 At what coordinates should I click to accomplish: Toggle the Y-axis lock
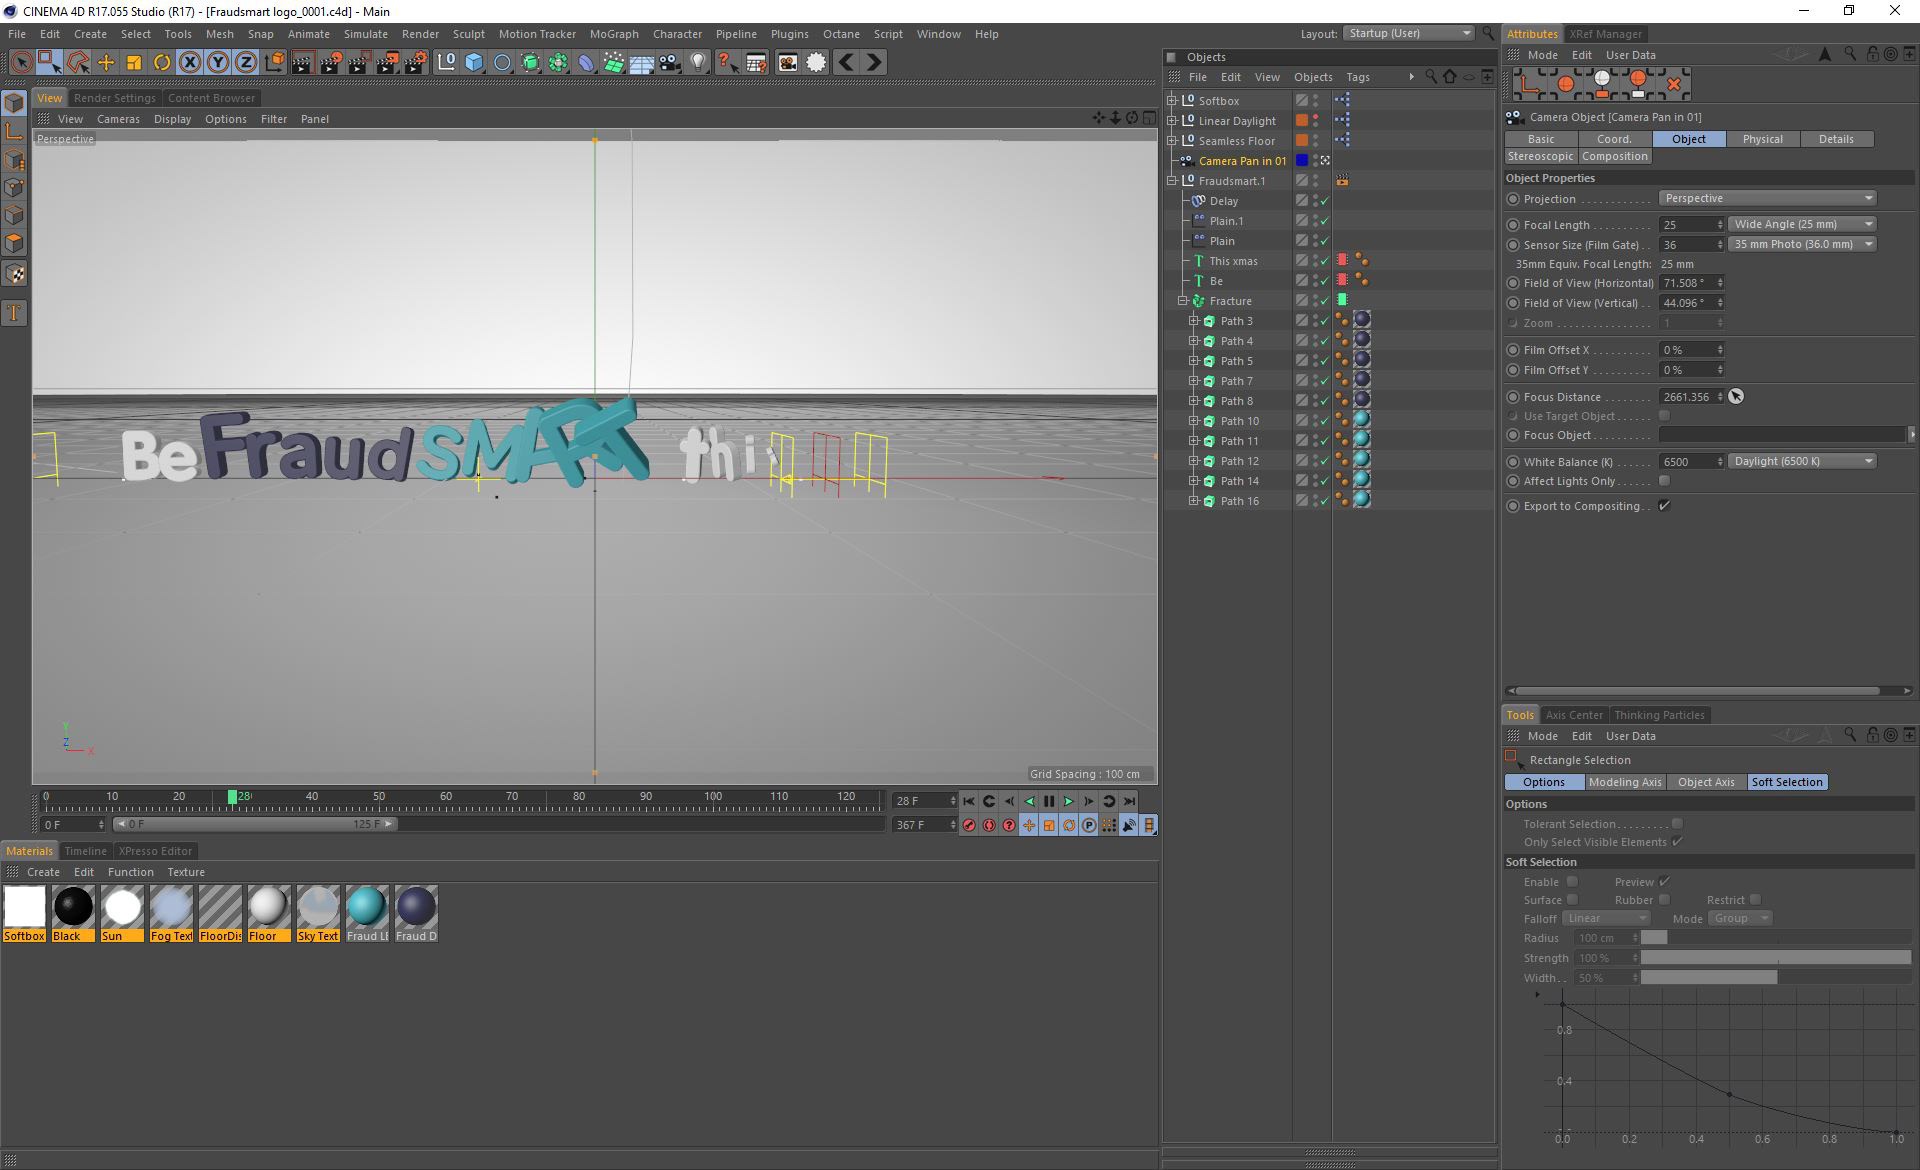[218, 62]
